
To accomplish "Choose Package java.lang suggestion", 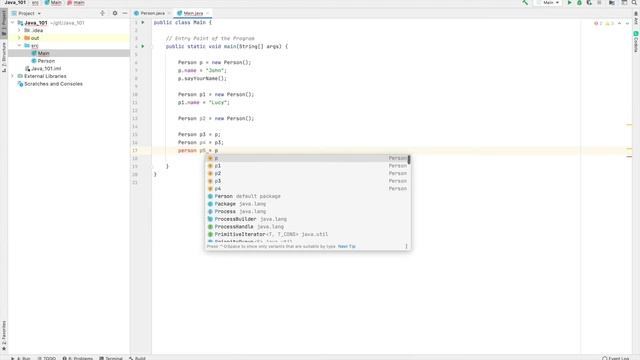I will click(307, 204).
